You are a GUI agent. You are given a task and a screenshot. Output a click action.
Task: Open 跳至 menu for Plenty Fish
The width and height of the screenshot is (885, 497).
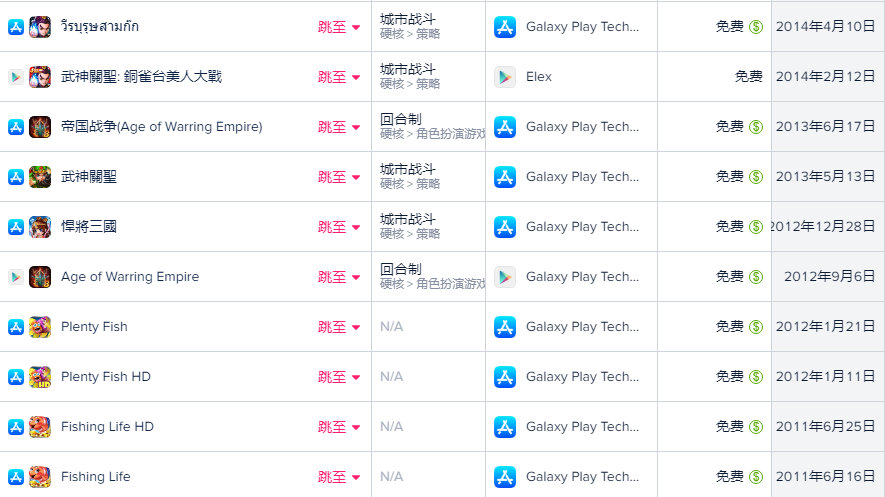[x=339, y=327]
